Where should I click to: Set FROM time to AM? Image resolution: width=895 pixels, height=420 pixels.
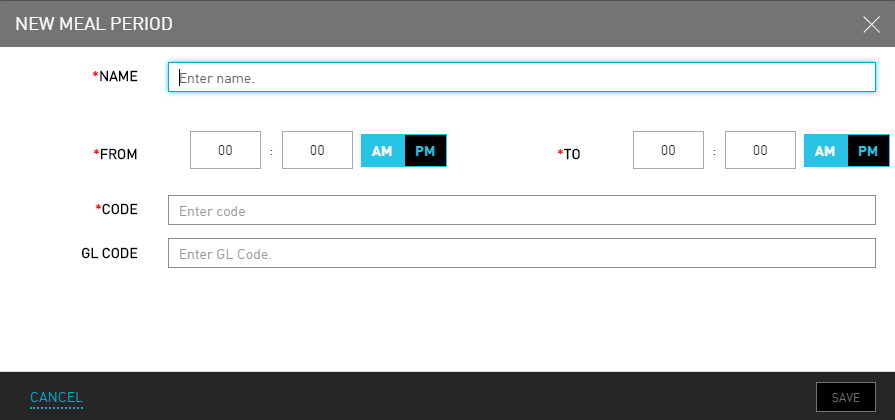click(x=382, y=151)
